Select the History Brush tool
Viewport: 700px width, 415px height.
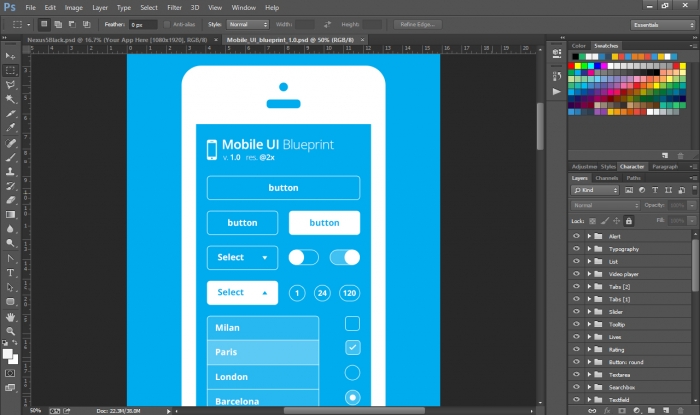click(x=10, y=186)
